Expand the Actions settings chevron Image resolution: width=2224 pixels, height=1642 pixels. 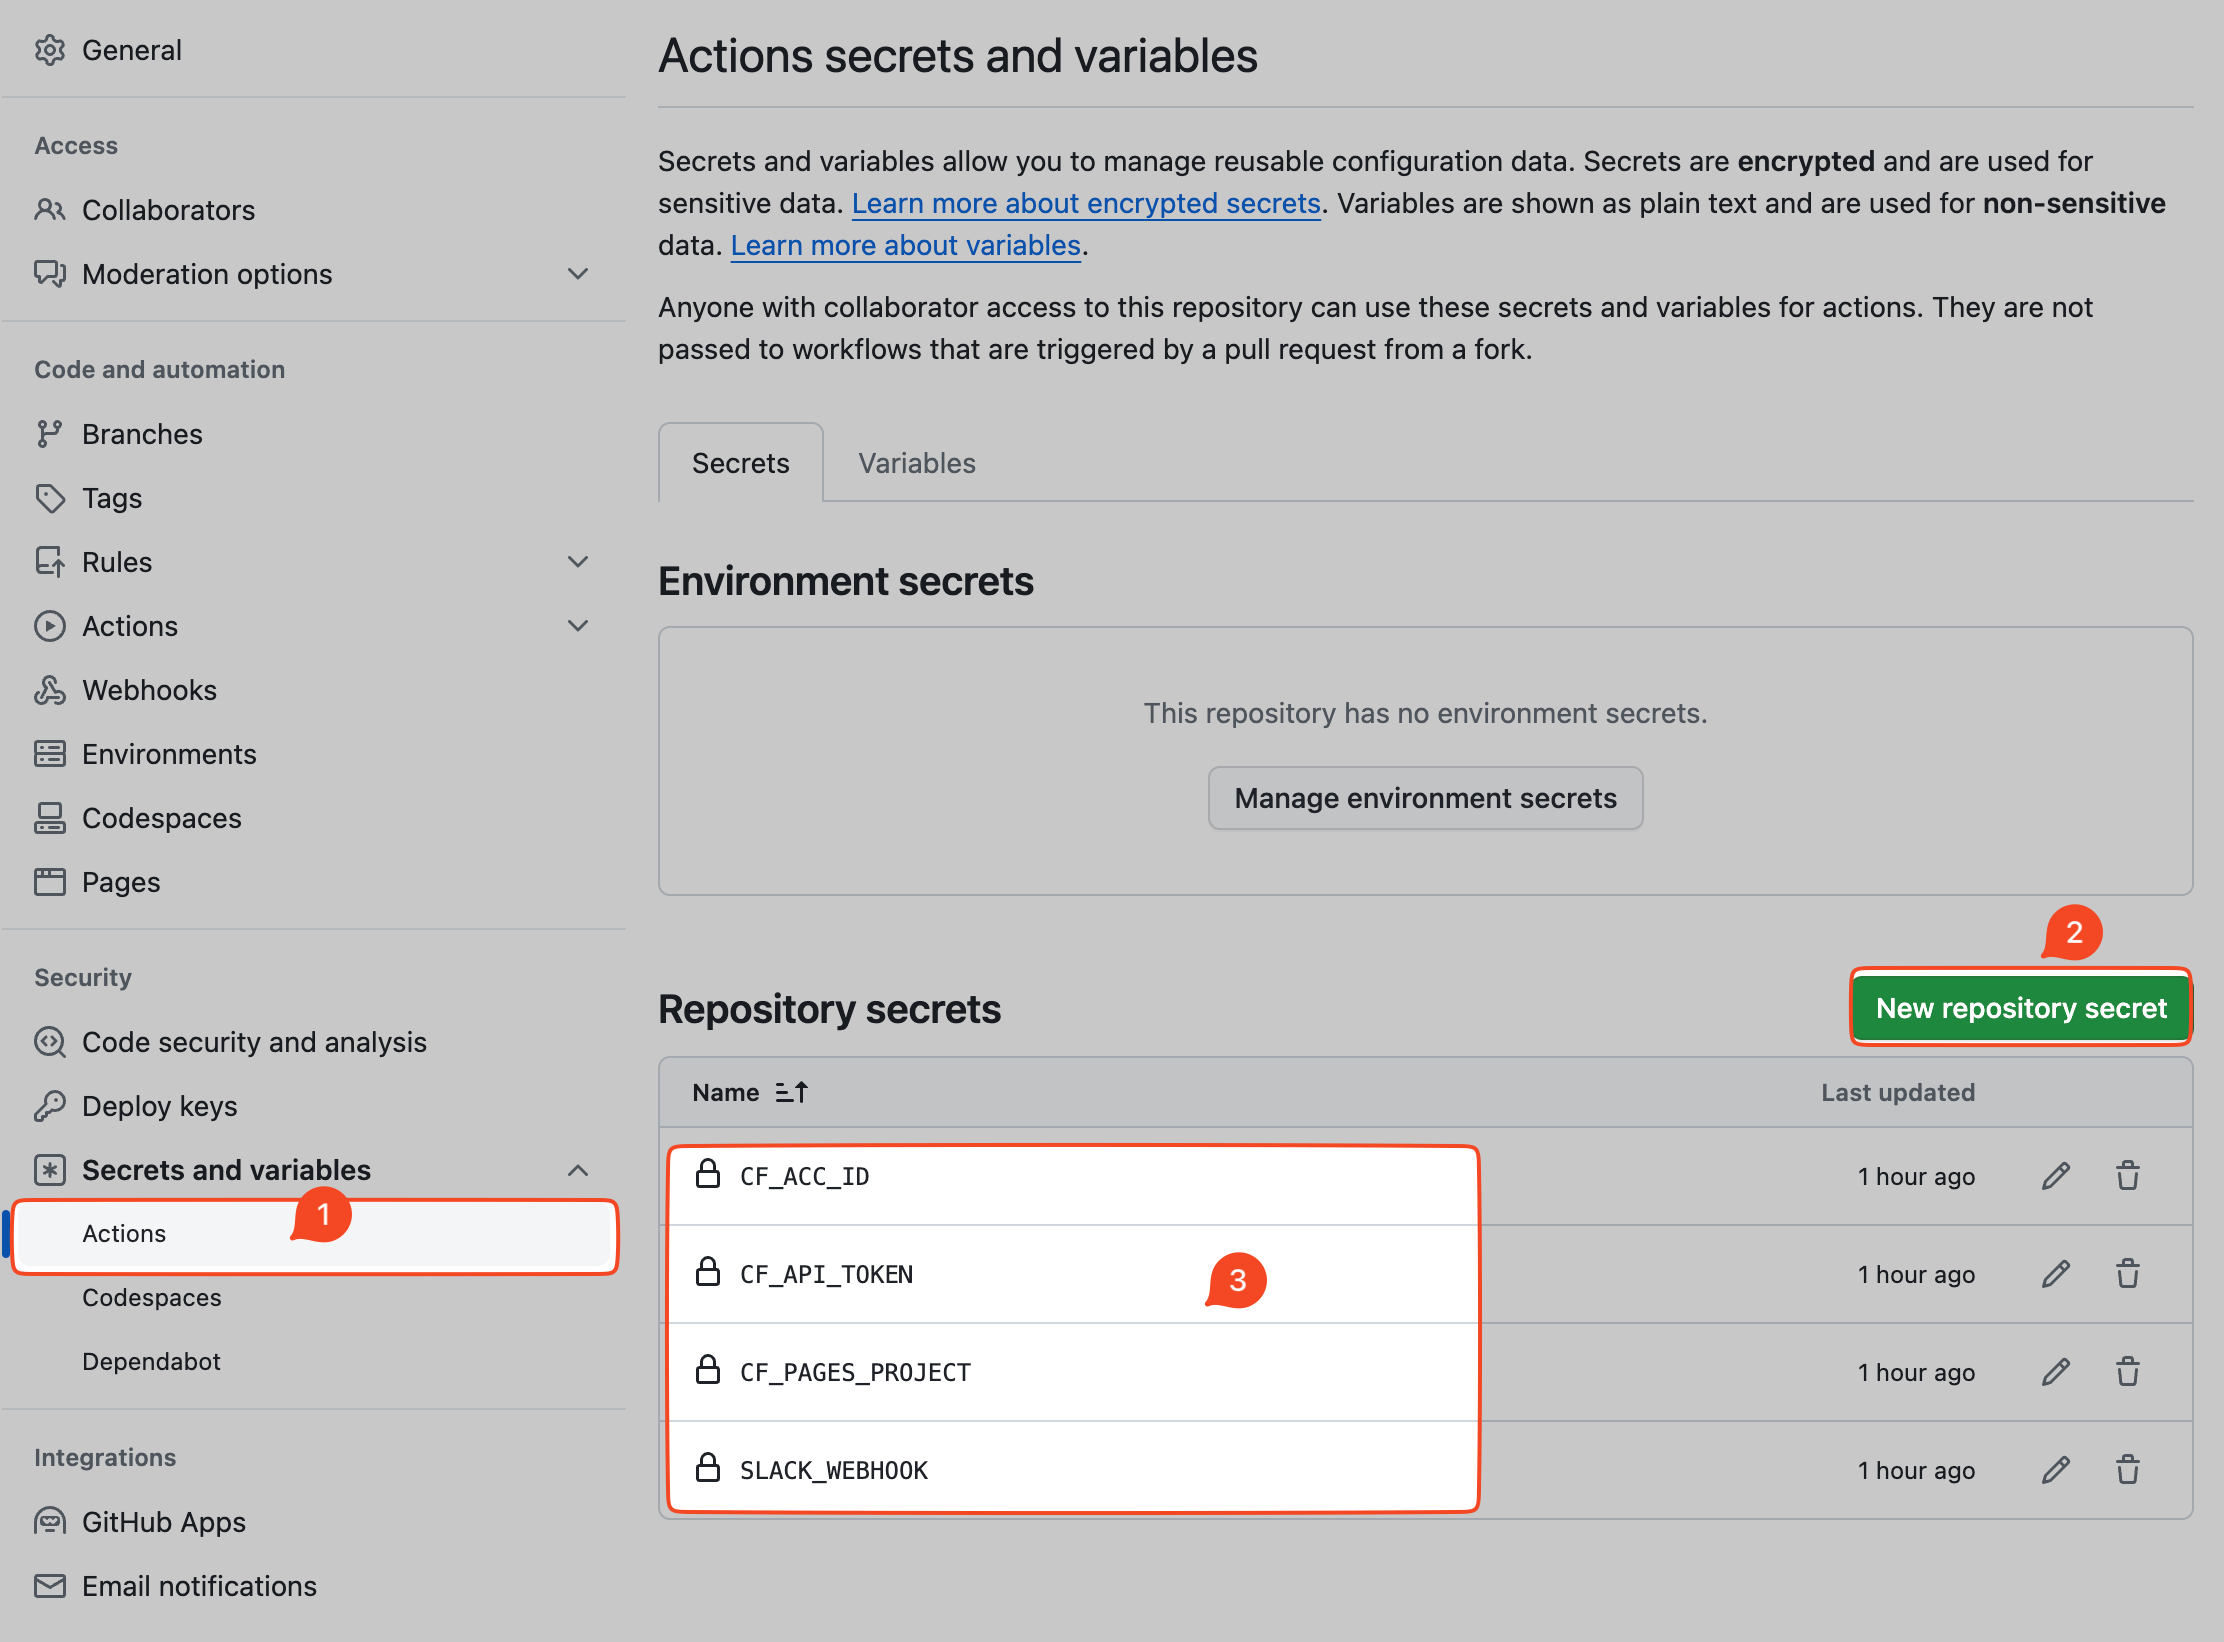(x=577, y=626)
